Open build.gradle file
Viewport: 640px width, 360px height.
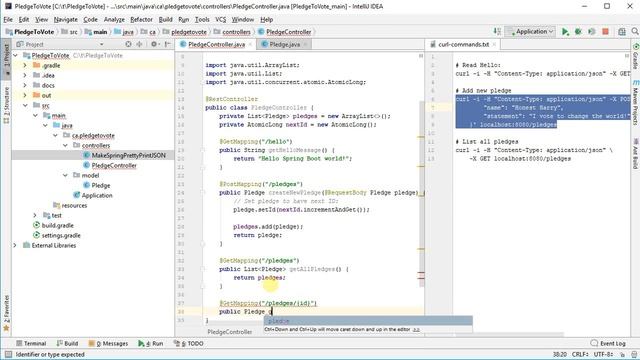[57, 225]
